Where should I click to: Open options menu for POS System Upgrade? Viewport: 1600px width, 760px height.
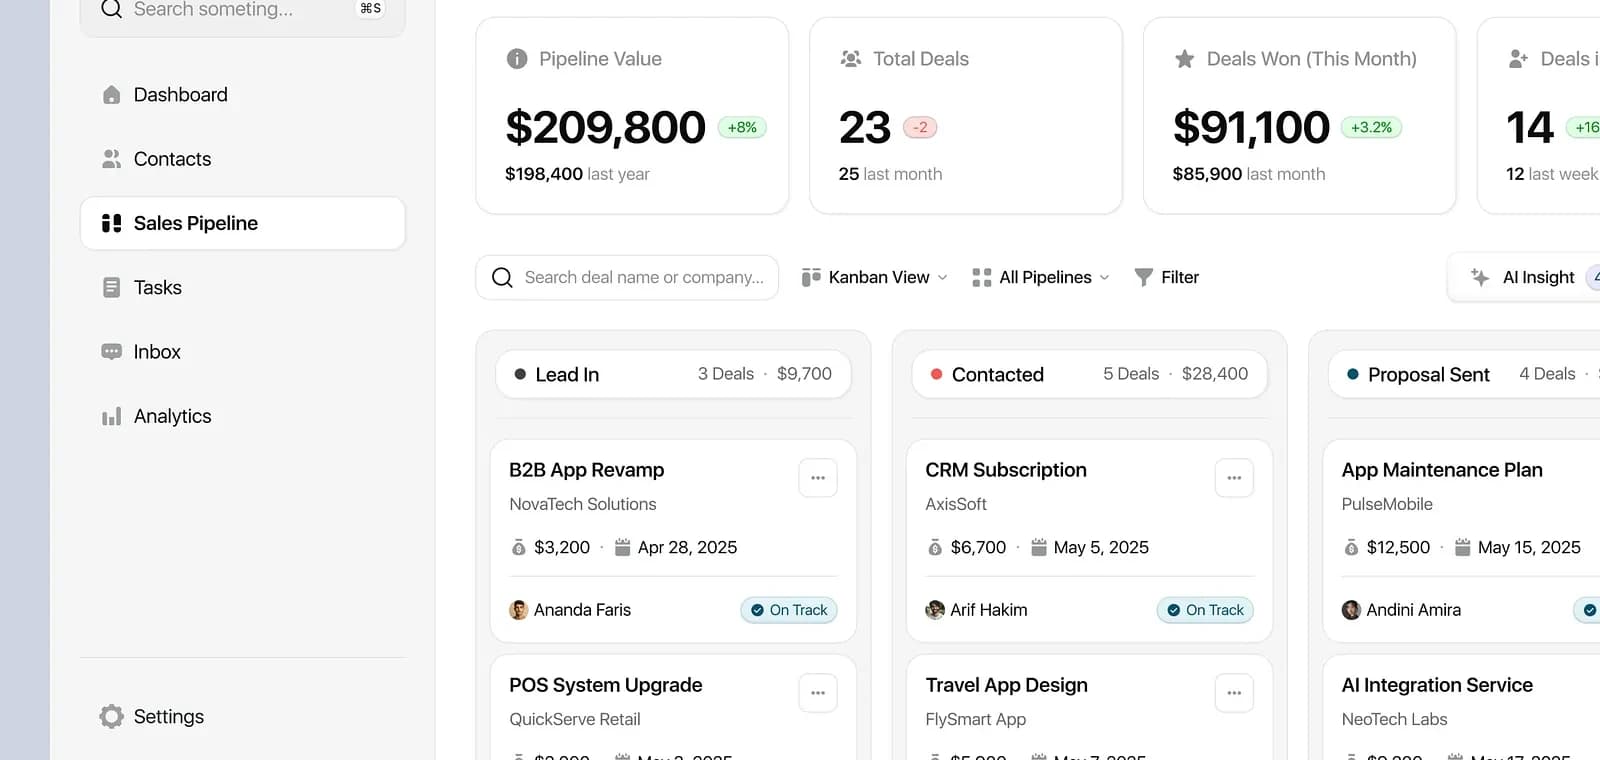click(818, 693)
